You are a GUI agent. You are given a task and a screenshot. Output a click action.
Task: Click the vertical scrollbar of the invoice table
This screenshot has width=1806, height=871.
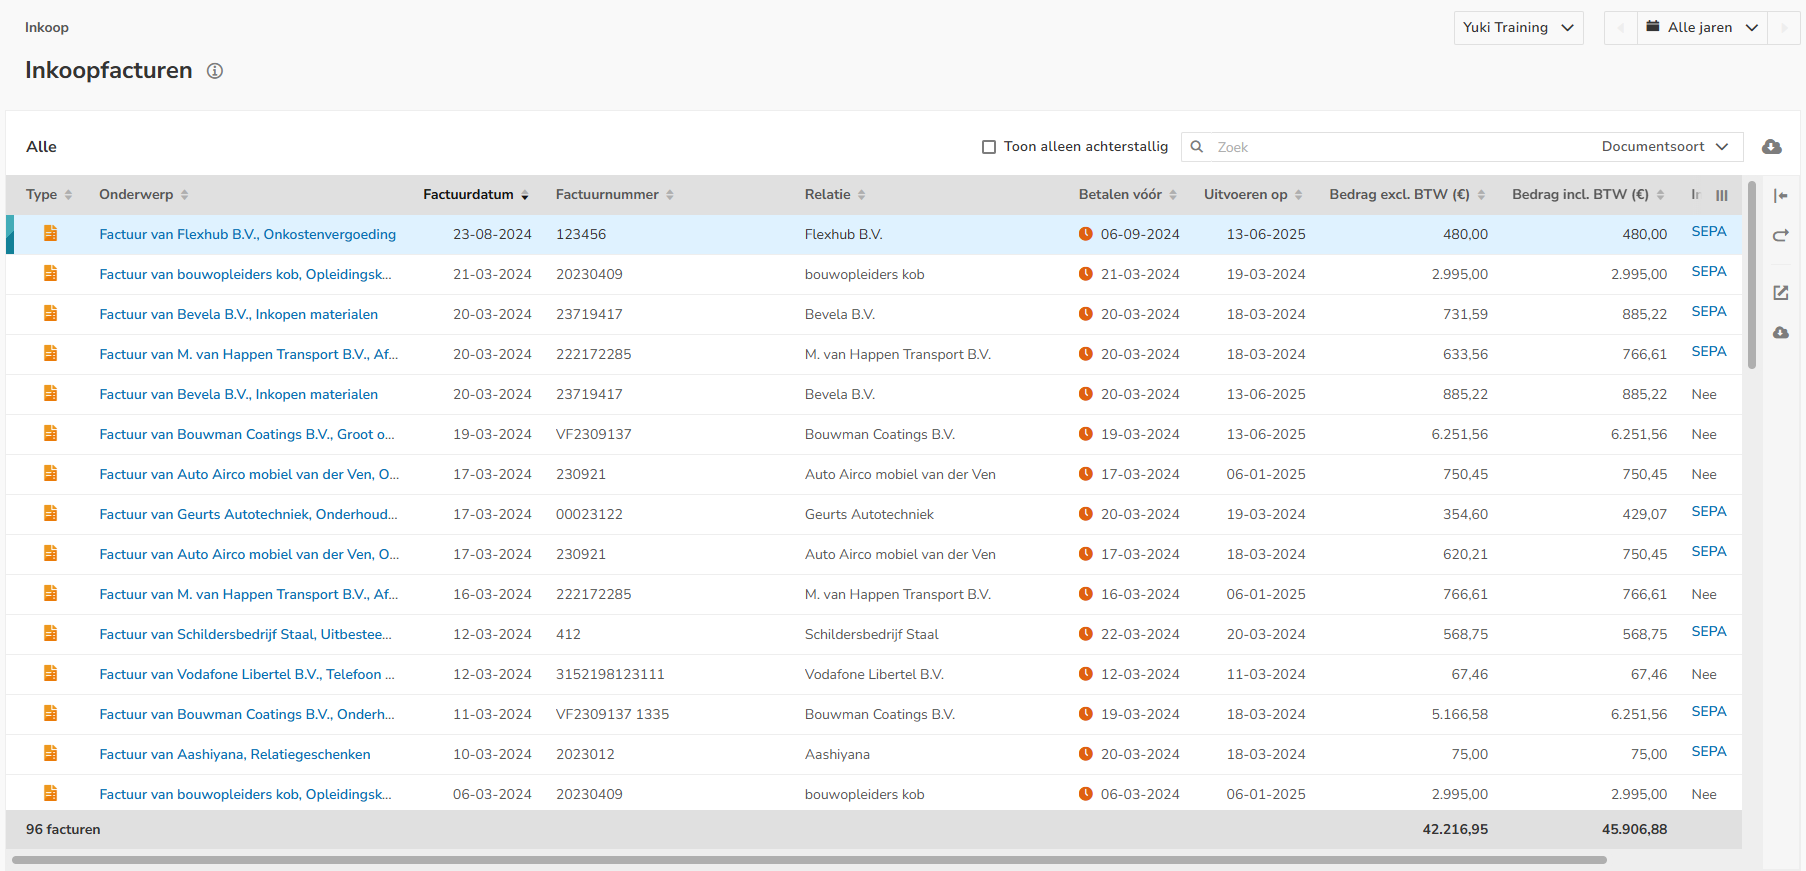(1752, 275)
